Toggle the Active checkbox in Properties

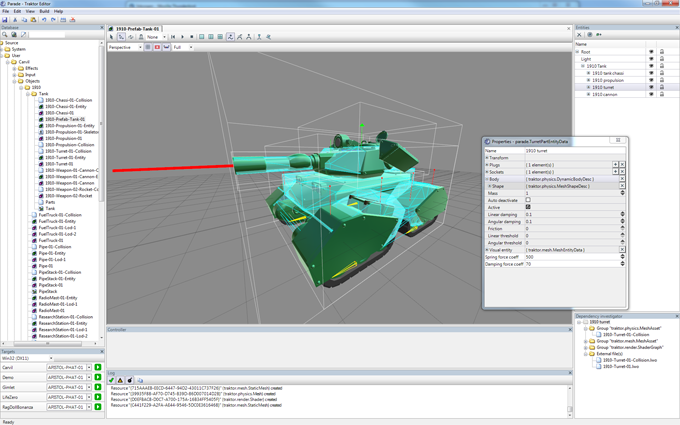coord(528,207)
